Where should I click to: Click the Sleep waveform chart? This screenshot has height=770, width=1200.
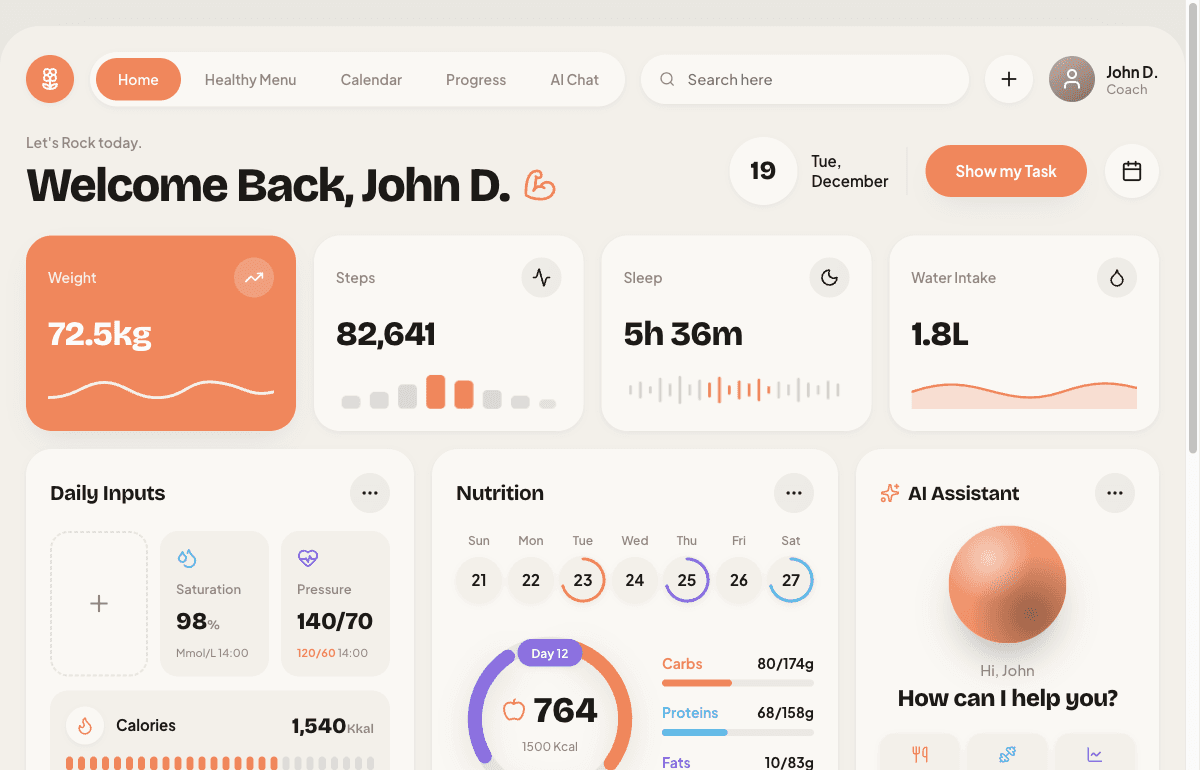pos(734,390)
